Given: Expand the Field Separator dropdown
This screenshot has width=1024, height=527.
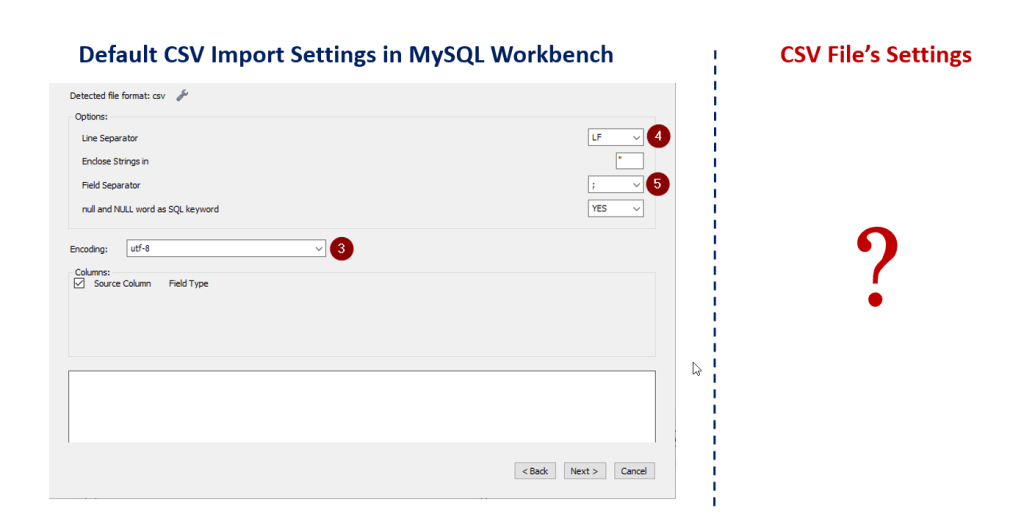Looking at the screenshot, I should [616, 184].
